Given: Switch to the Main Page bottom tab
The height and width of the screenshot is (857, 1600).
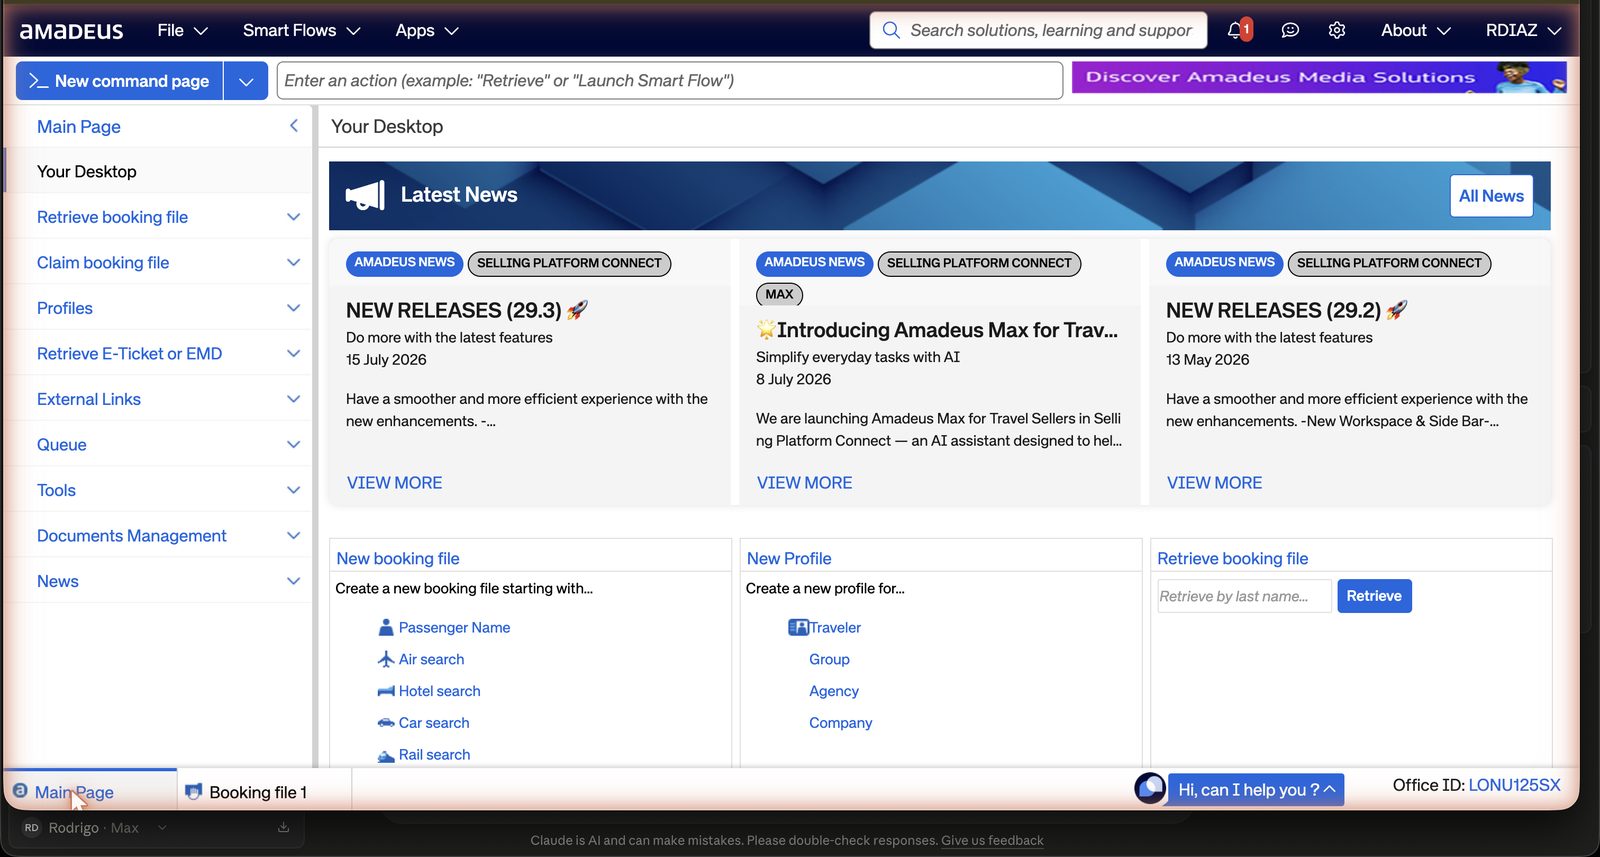Looking at the screenshot, I should point(90,791).
